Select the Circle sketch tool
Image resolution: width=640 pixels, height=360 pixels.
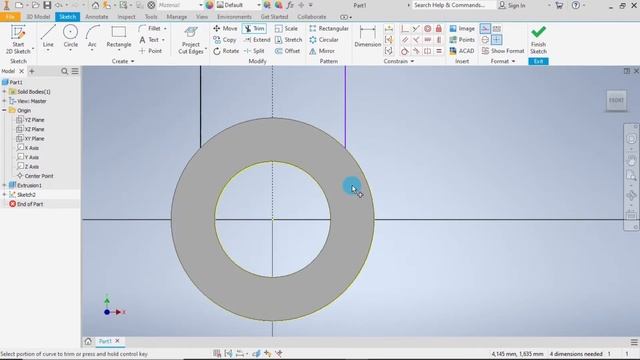(x=70, y=36)
